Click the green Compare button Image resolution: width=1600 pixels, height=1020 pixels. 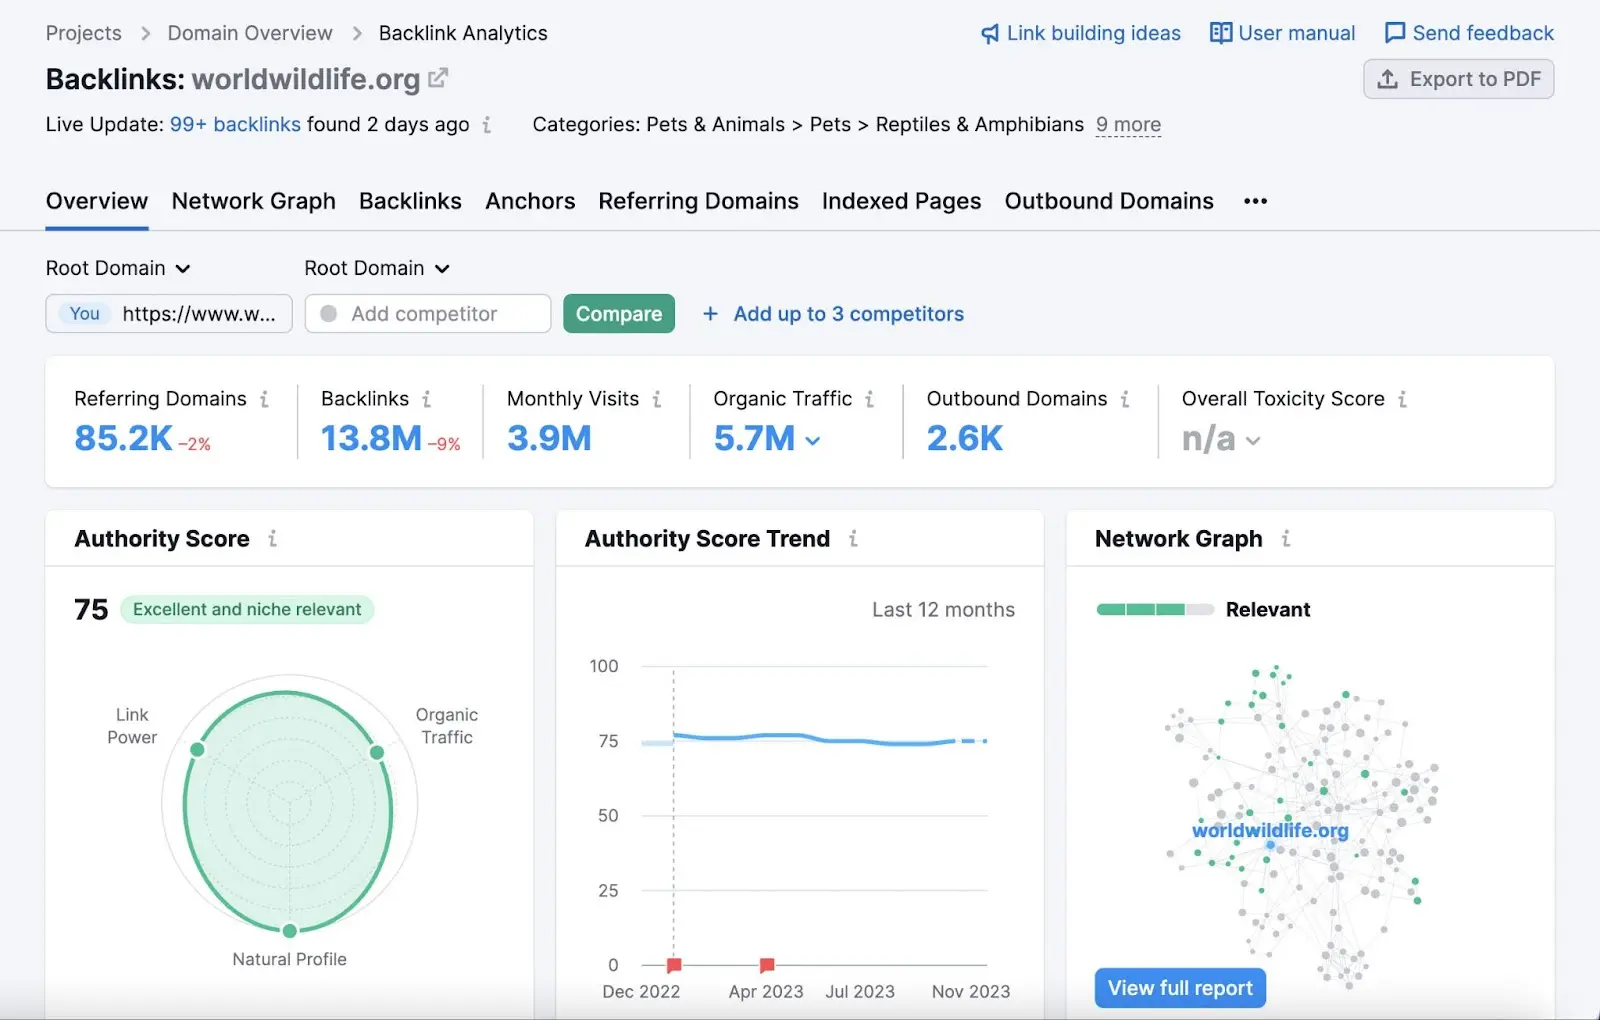coord(619,314)
